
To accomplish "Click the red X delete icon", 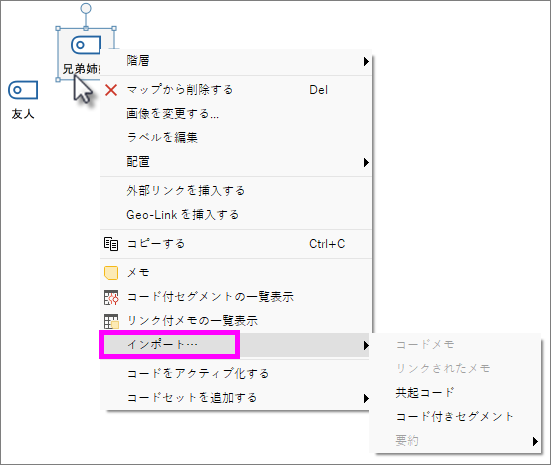I will pyautogui.click(x=111, y=90).
